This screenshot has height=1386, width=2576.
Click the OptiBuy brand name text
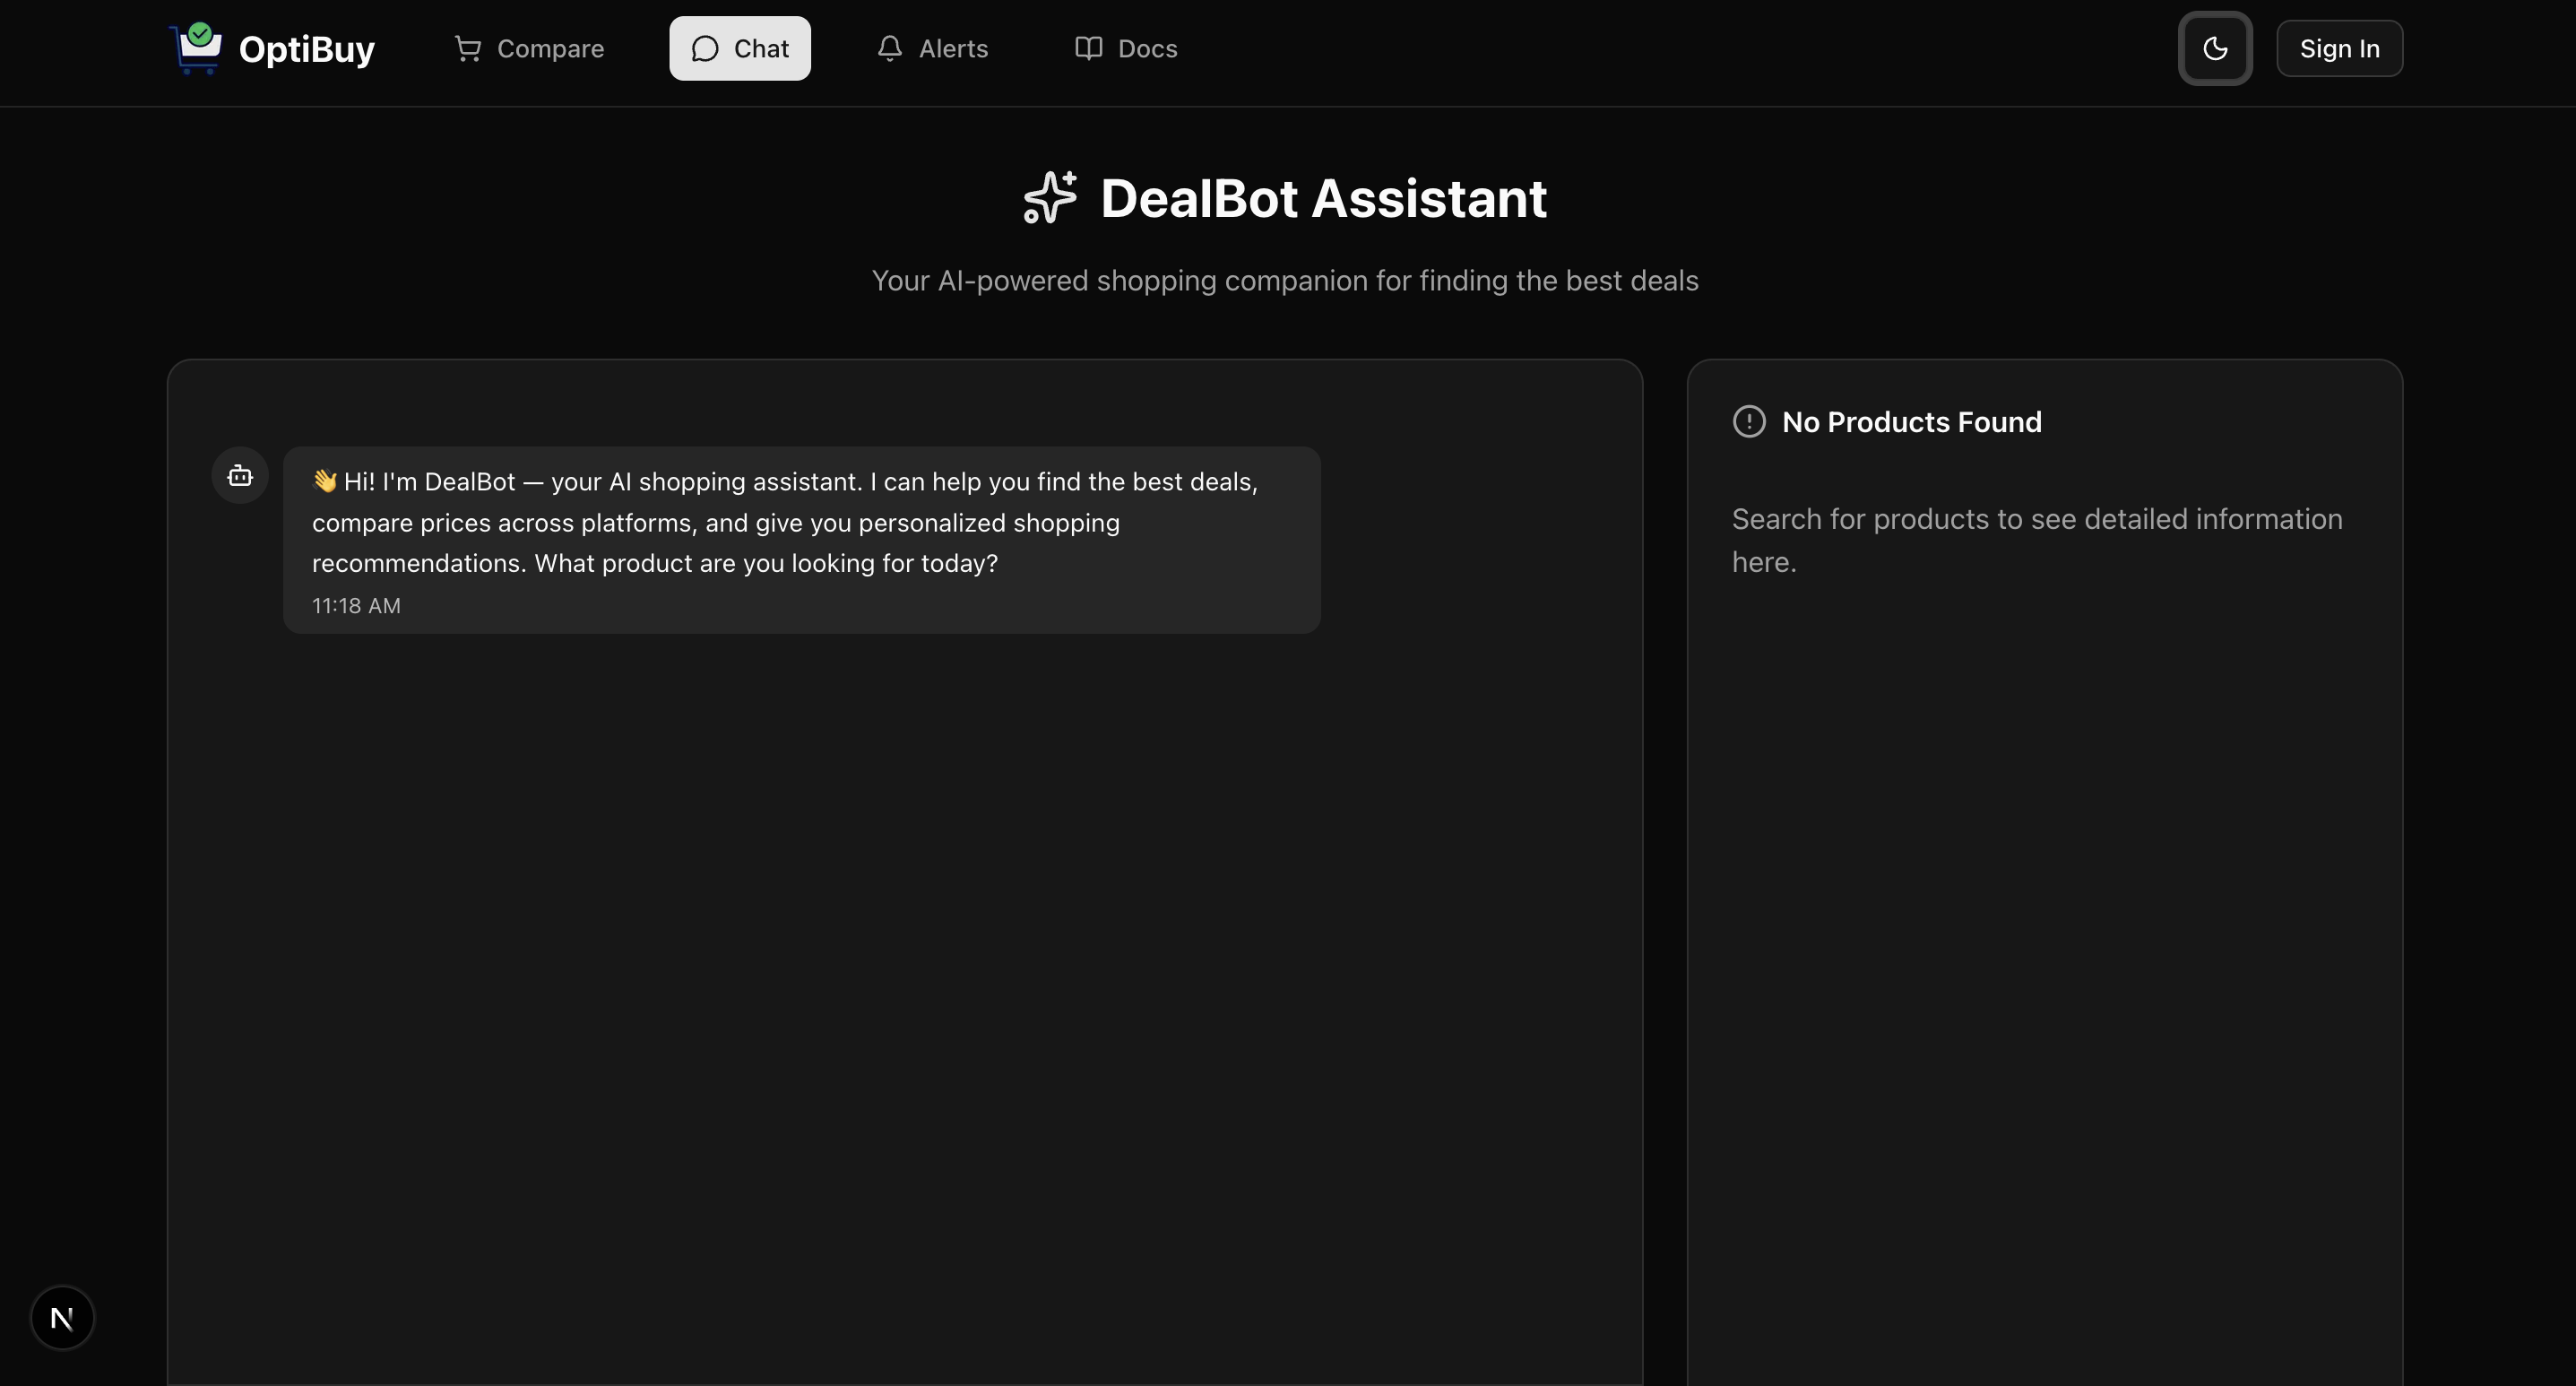[306, 49]
